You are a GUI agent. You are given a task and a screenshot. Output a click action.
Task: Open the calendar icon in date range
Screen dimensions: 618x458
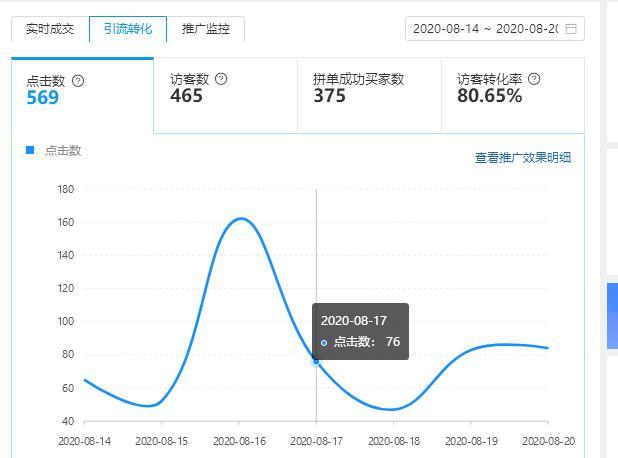coord(571,29)
